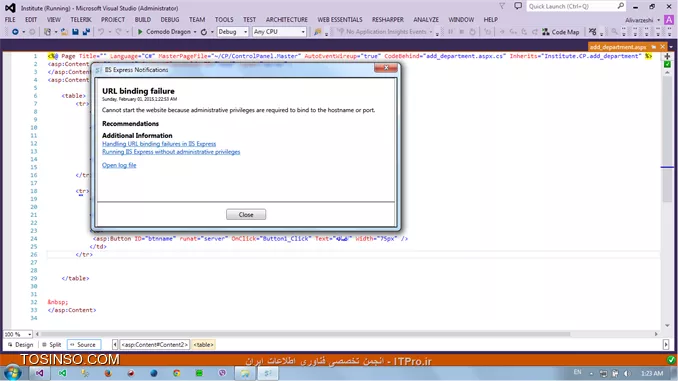
Task: Open Visual Studio from the taskbar
Action: [39, 373]
